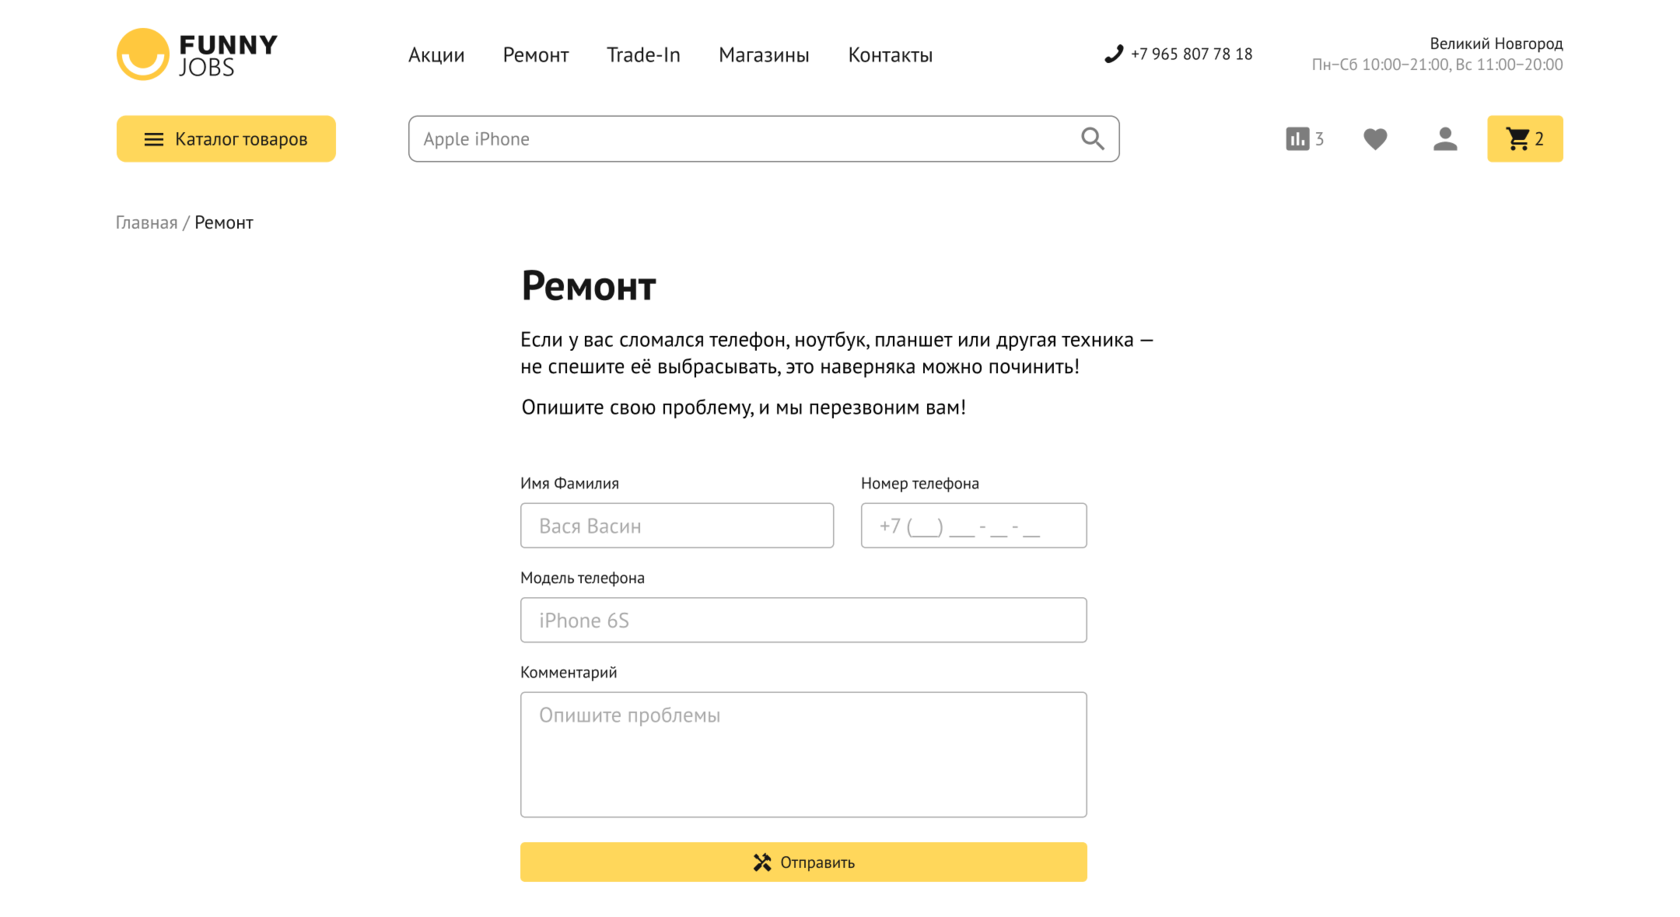Open favorites via heart icon
Image resolution: width=1680 pixels, height=917 pixels.
click(1375, 139)
